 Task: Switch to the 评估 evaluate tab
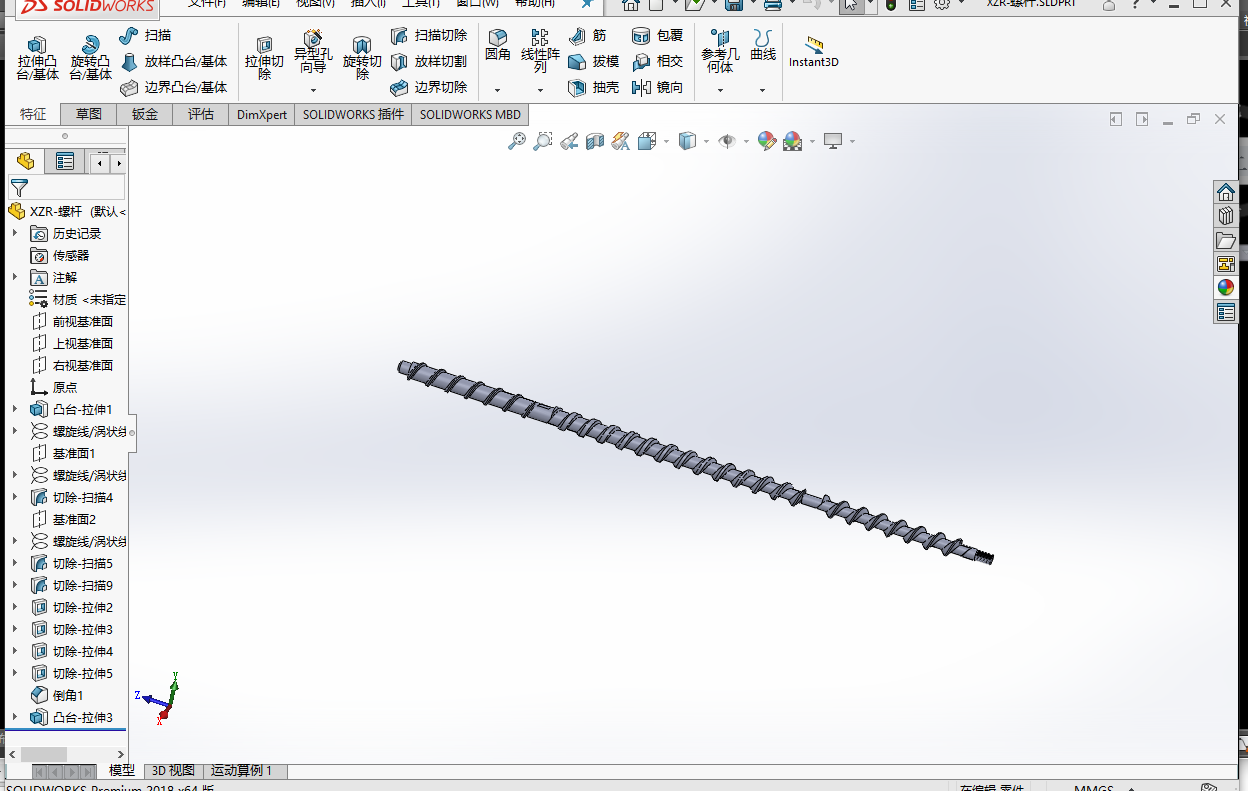click(x=201, y=114)
